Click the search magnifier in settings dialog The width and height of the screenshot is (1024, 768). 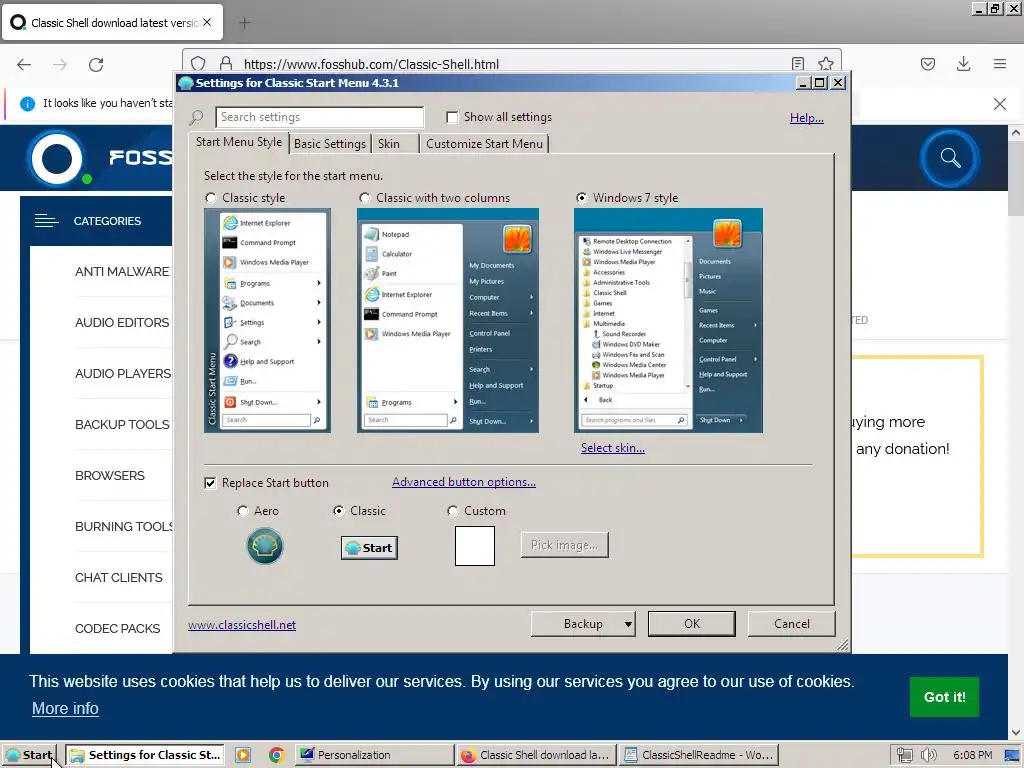tap(196, 118)
